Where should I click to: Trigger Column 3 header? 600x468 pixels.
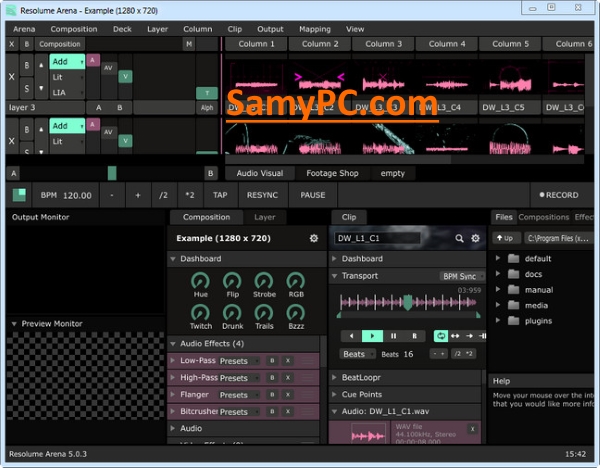[x=383, y=44]
